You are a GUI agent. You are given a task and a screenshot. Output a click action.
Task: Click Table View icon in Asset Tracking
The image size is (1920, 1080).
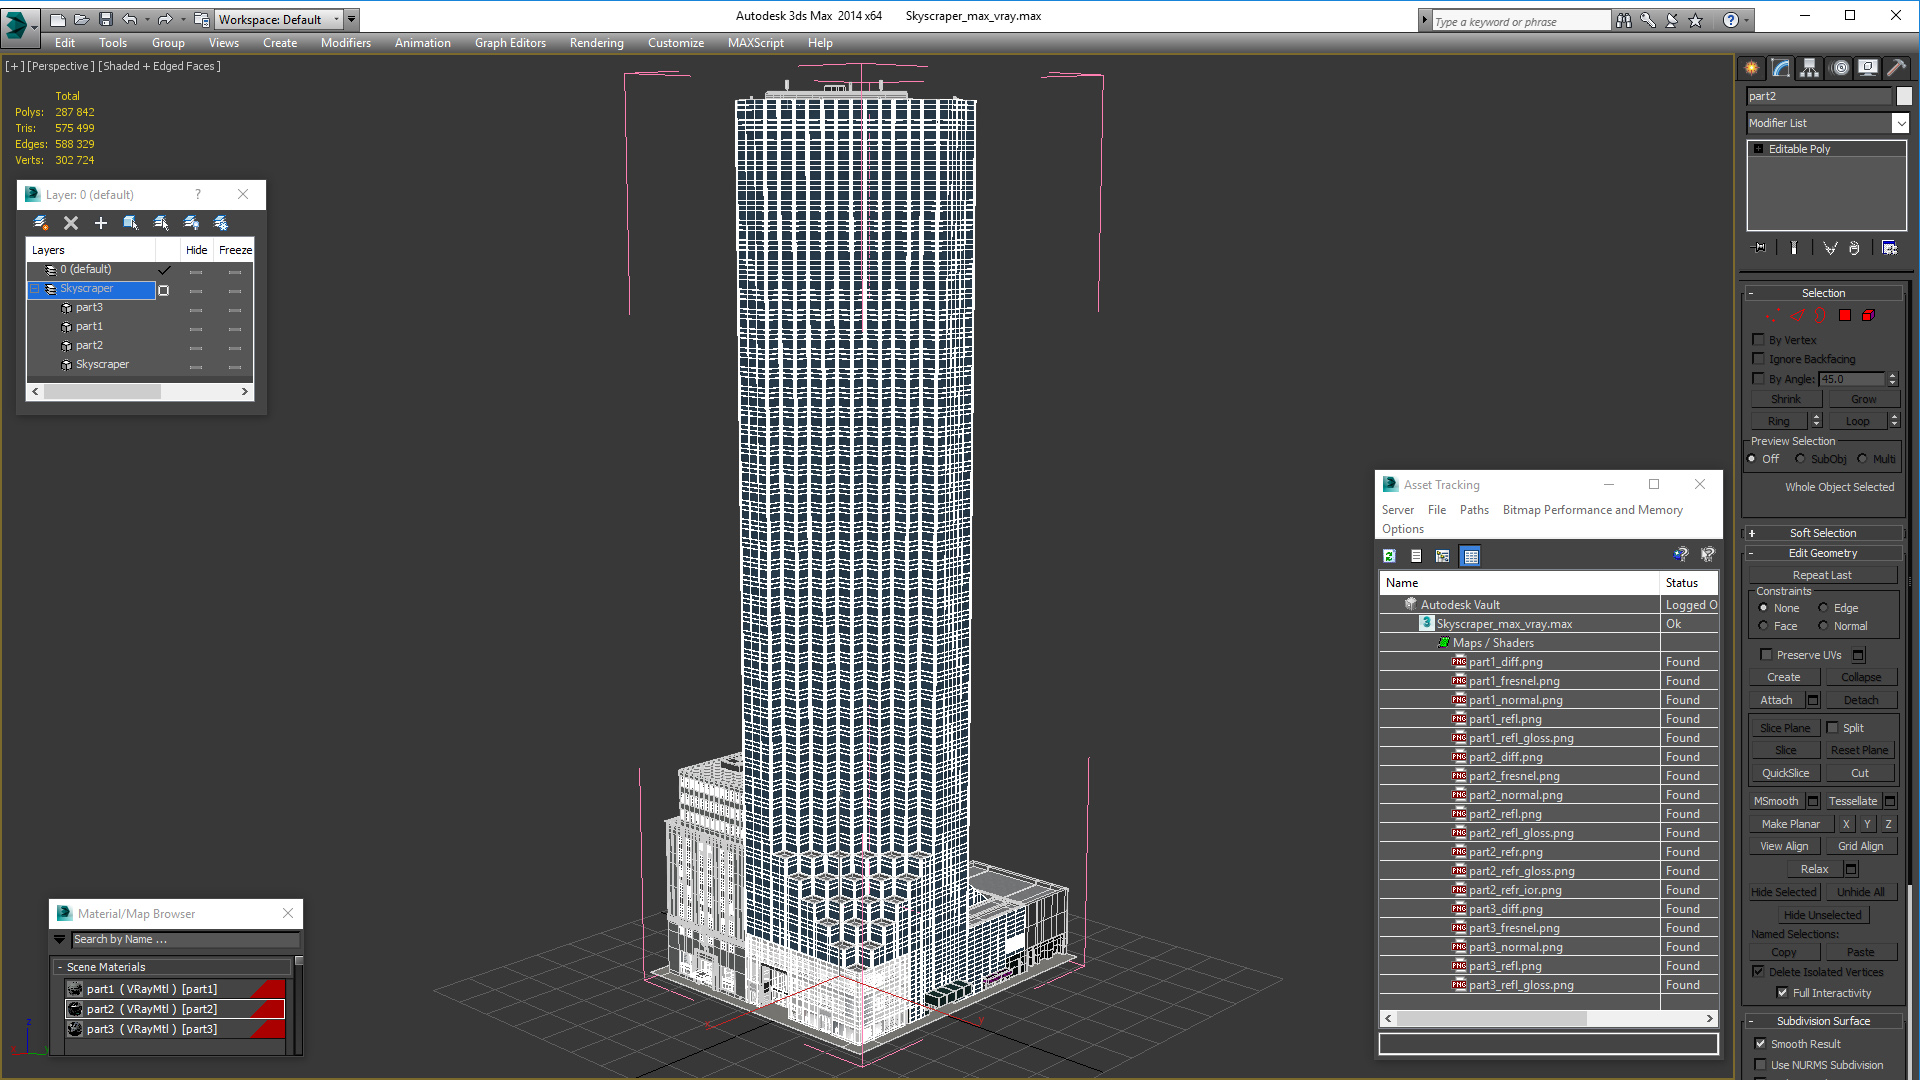pyautogui.click(x=1470, y=556)
